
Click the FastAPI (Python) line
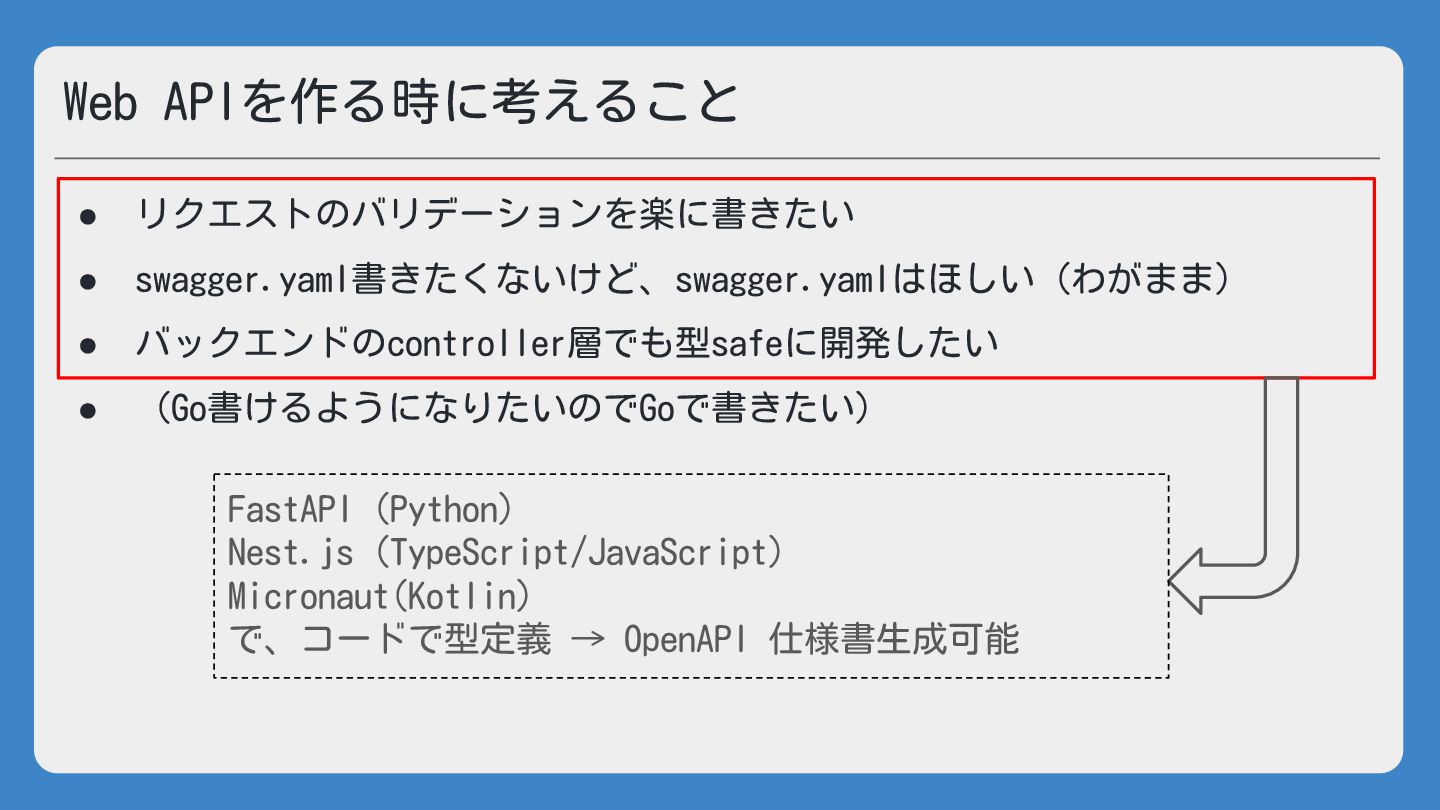369,510
